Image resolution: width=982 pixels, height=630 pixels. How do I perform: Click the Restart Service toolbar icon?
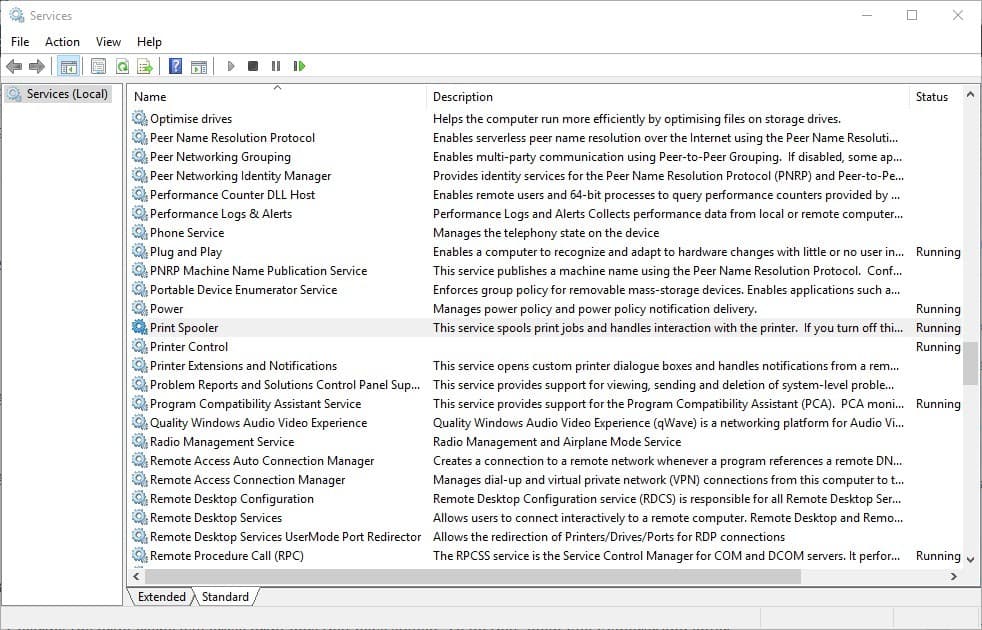299,66
